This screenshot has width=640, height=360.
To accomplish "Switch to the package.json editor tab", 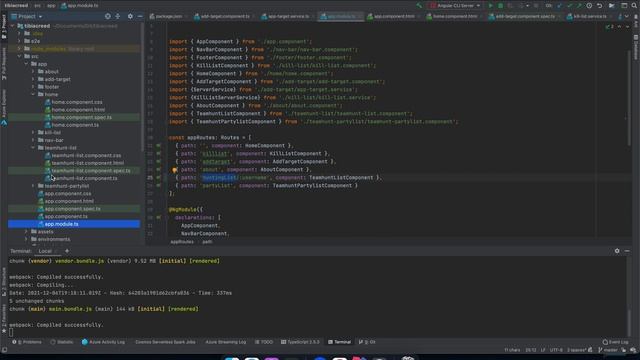I will (168, 16).
